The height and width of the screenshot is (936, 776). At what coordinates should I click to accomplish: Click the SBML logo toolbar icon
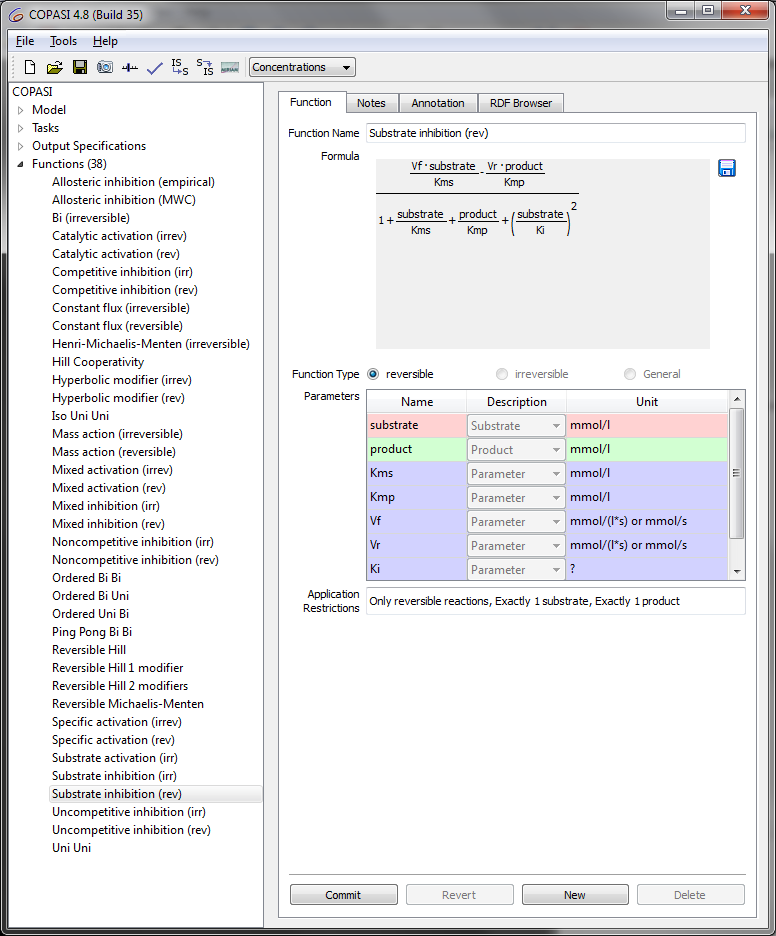pos(230,68)
